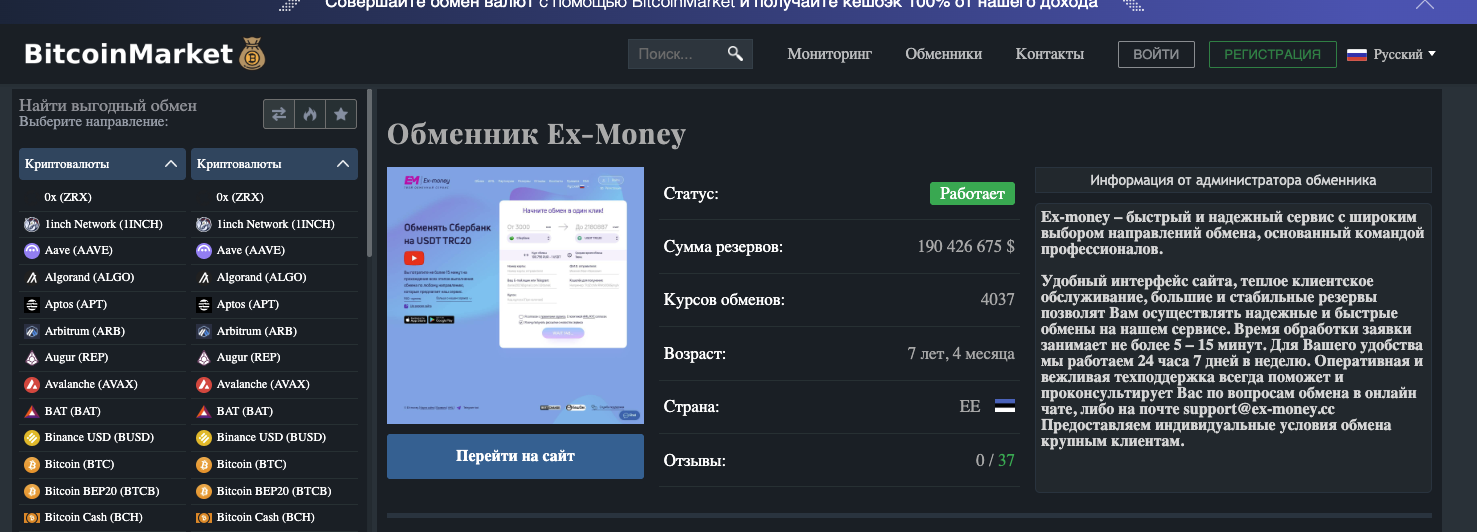Click the Aave icon in the second currency column
Viewport: 1477px width, 532px height.
click(204, 251)
